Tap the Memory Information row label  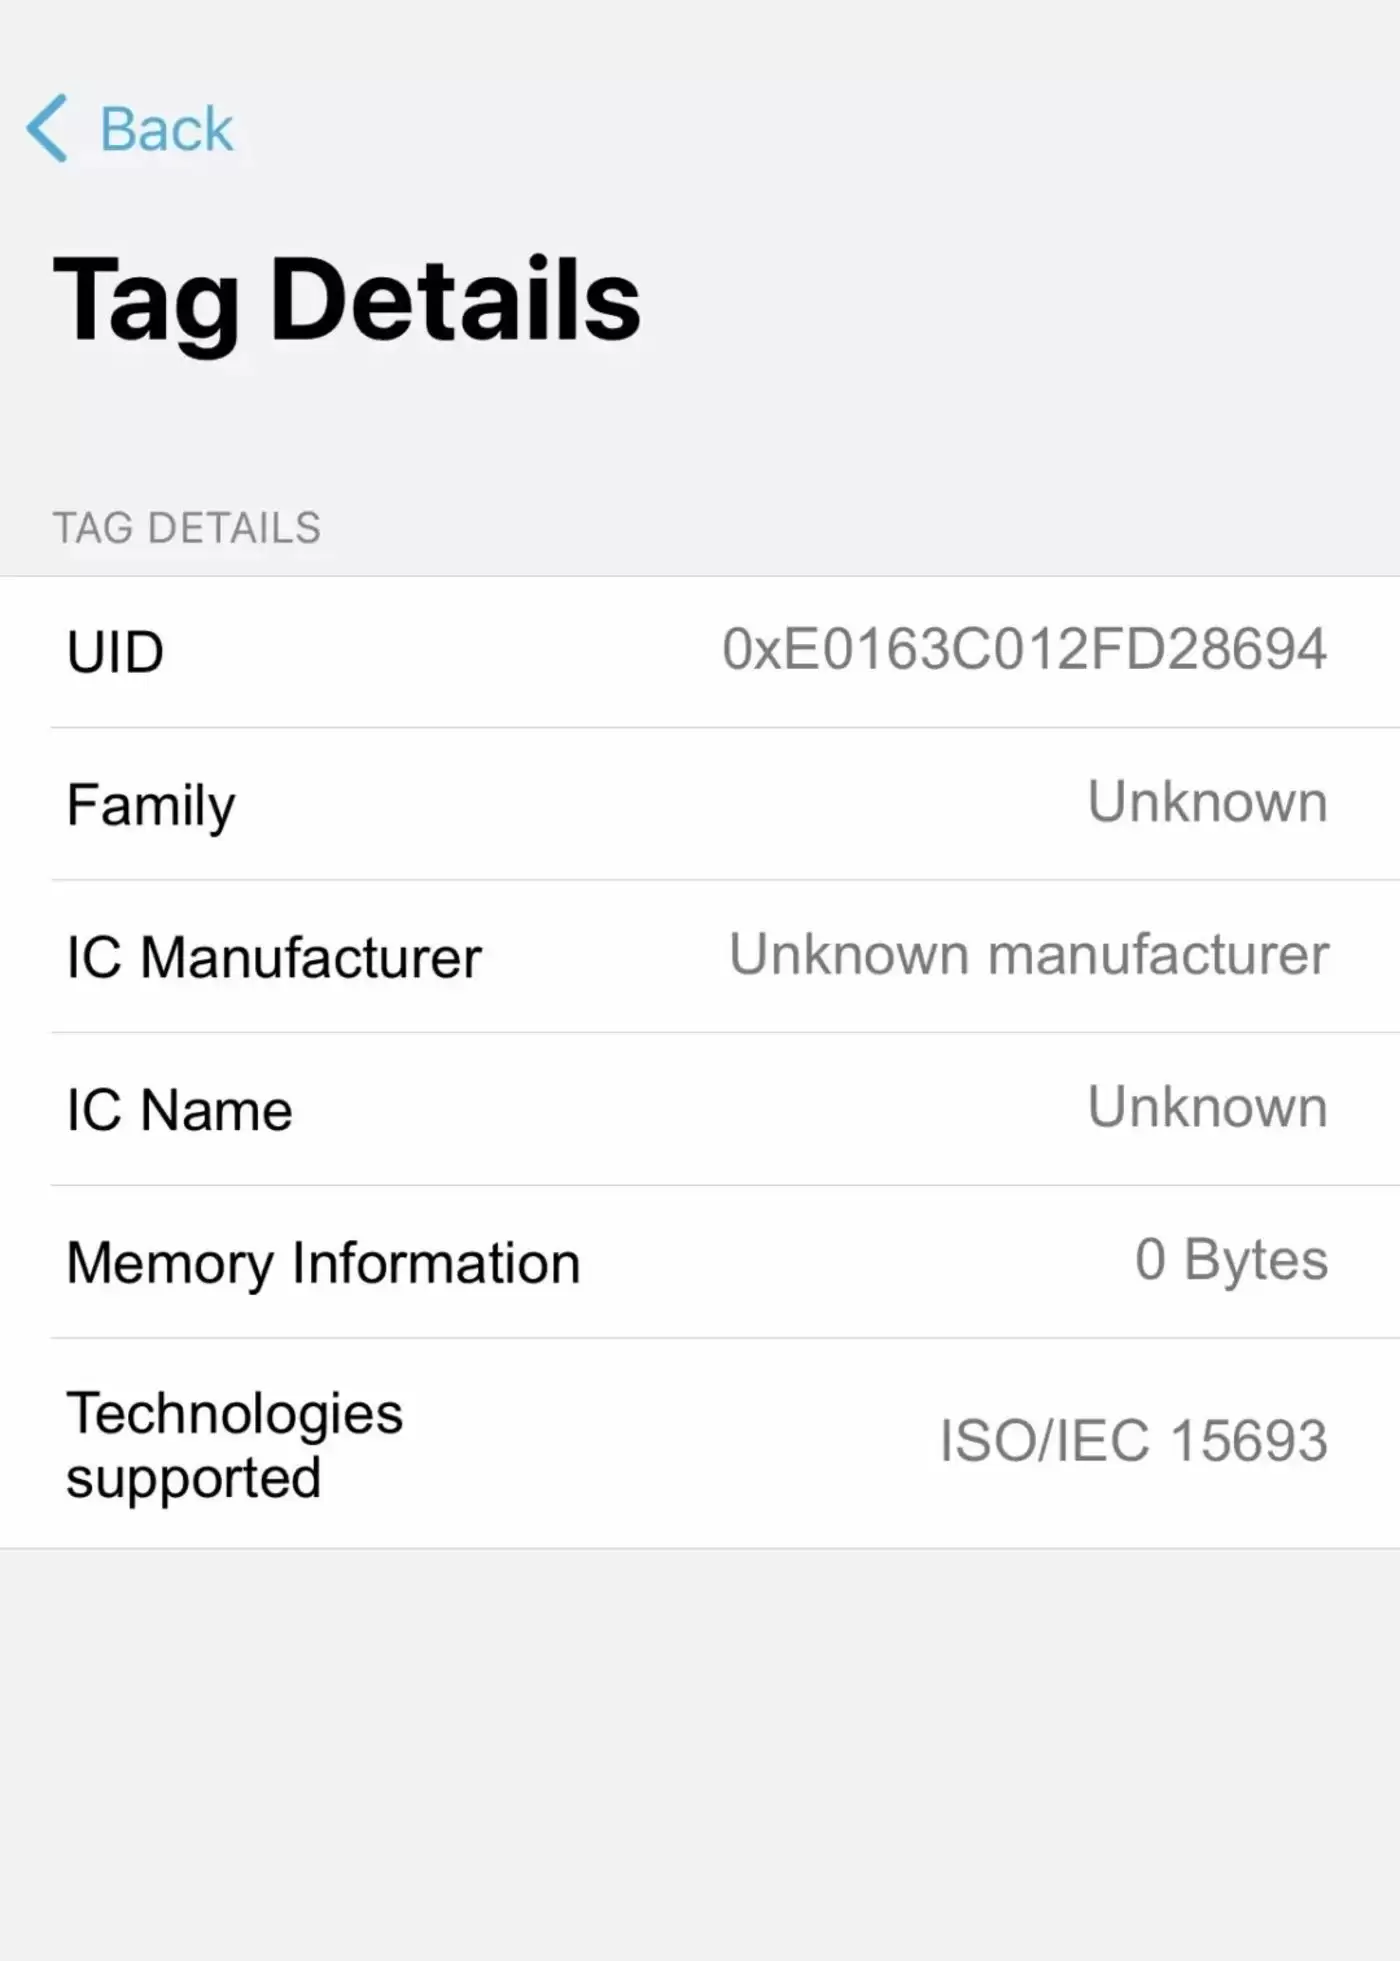pos(323,1263)
